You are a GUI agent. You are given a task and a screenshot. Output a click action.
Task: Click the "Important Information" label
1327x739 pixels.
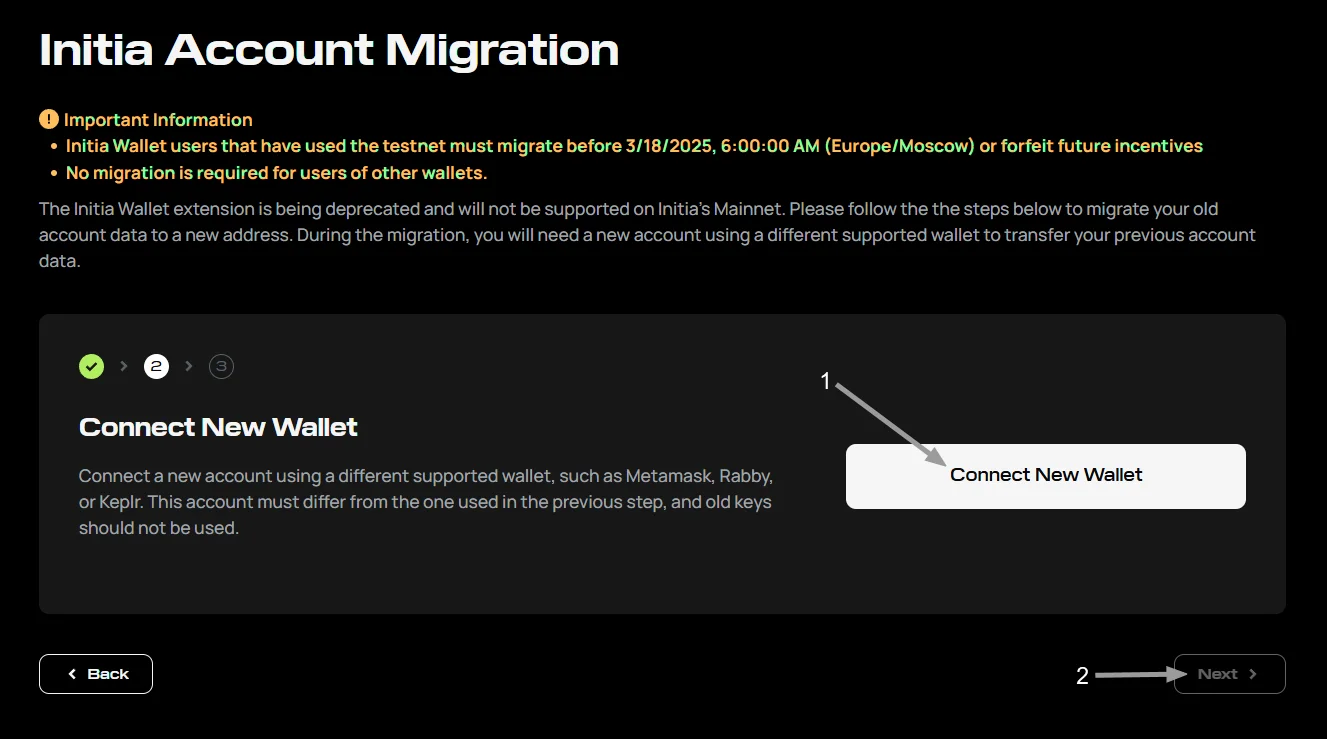click(x=158, y=120)
